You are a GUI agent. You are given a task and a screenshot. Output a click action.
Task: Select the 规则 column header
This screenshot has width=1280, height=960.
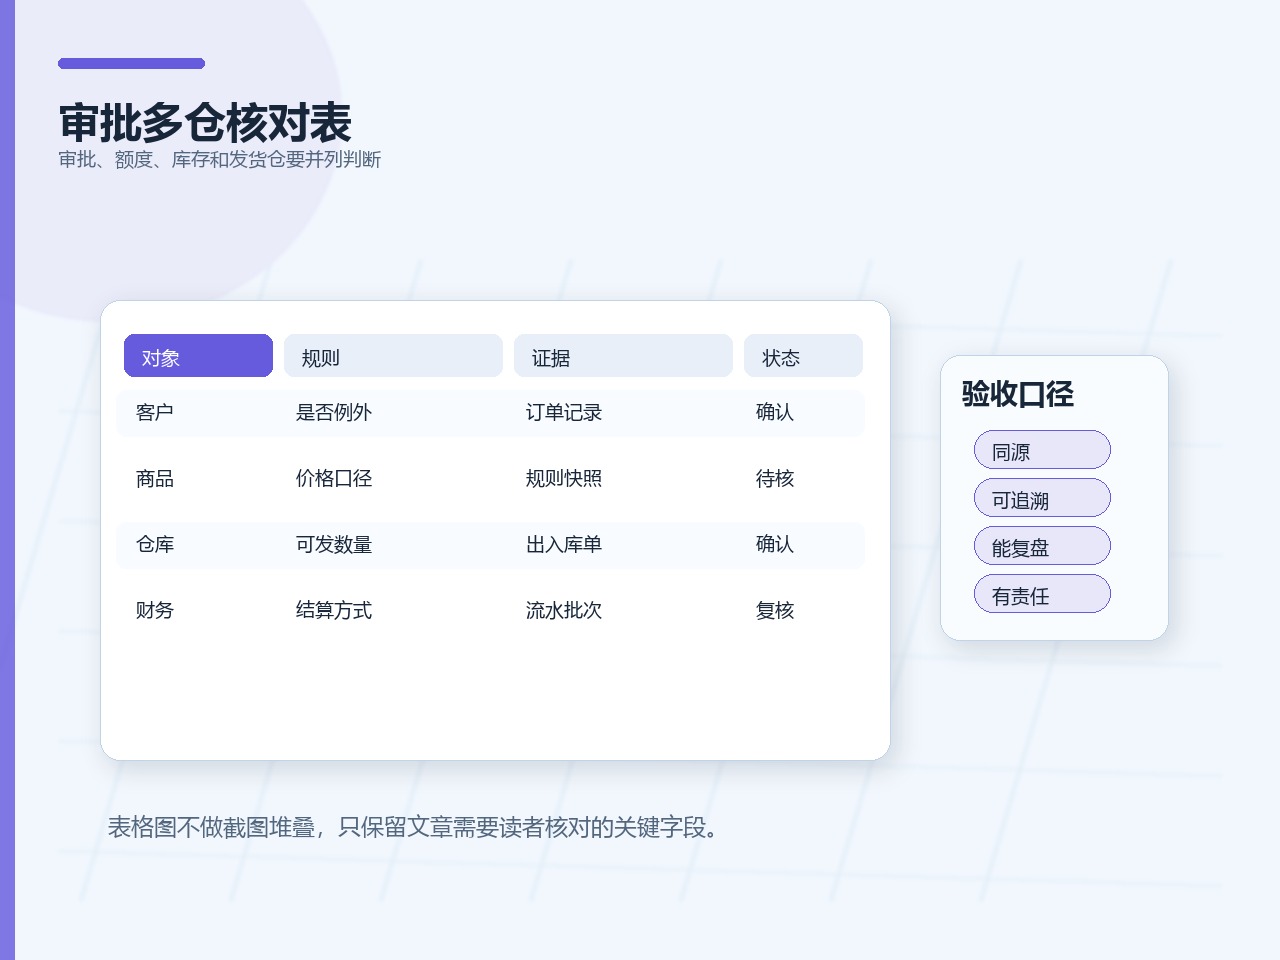tap(393, 356)
